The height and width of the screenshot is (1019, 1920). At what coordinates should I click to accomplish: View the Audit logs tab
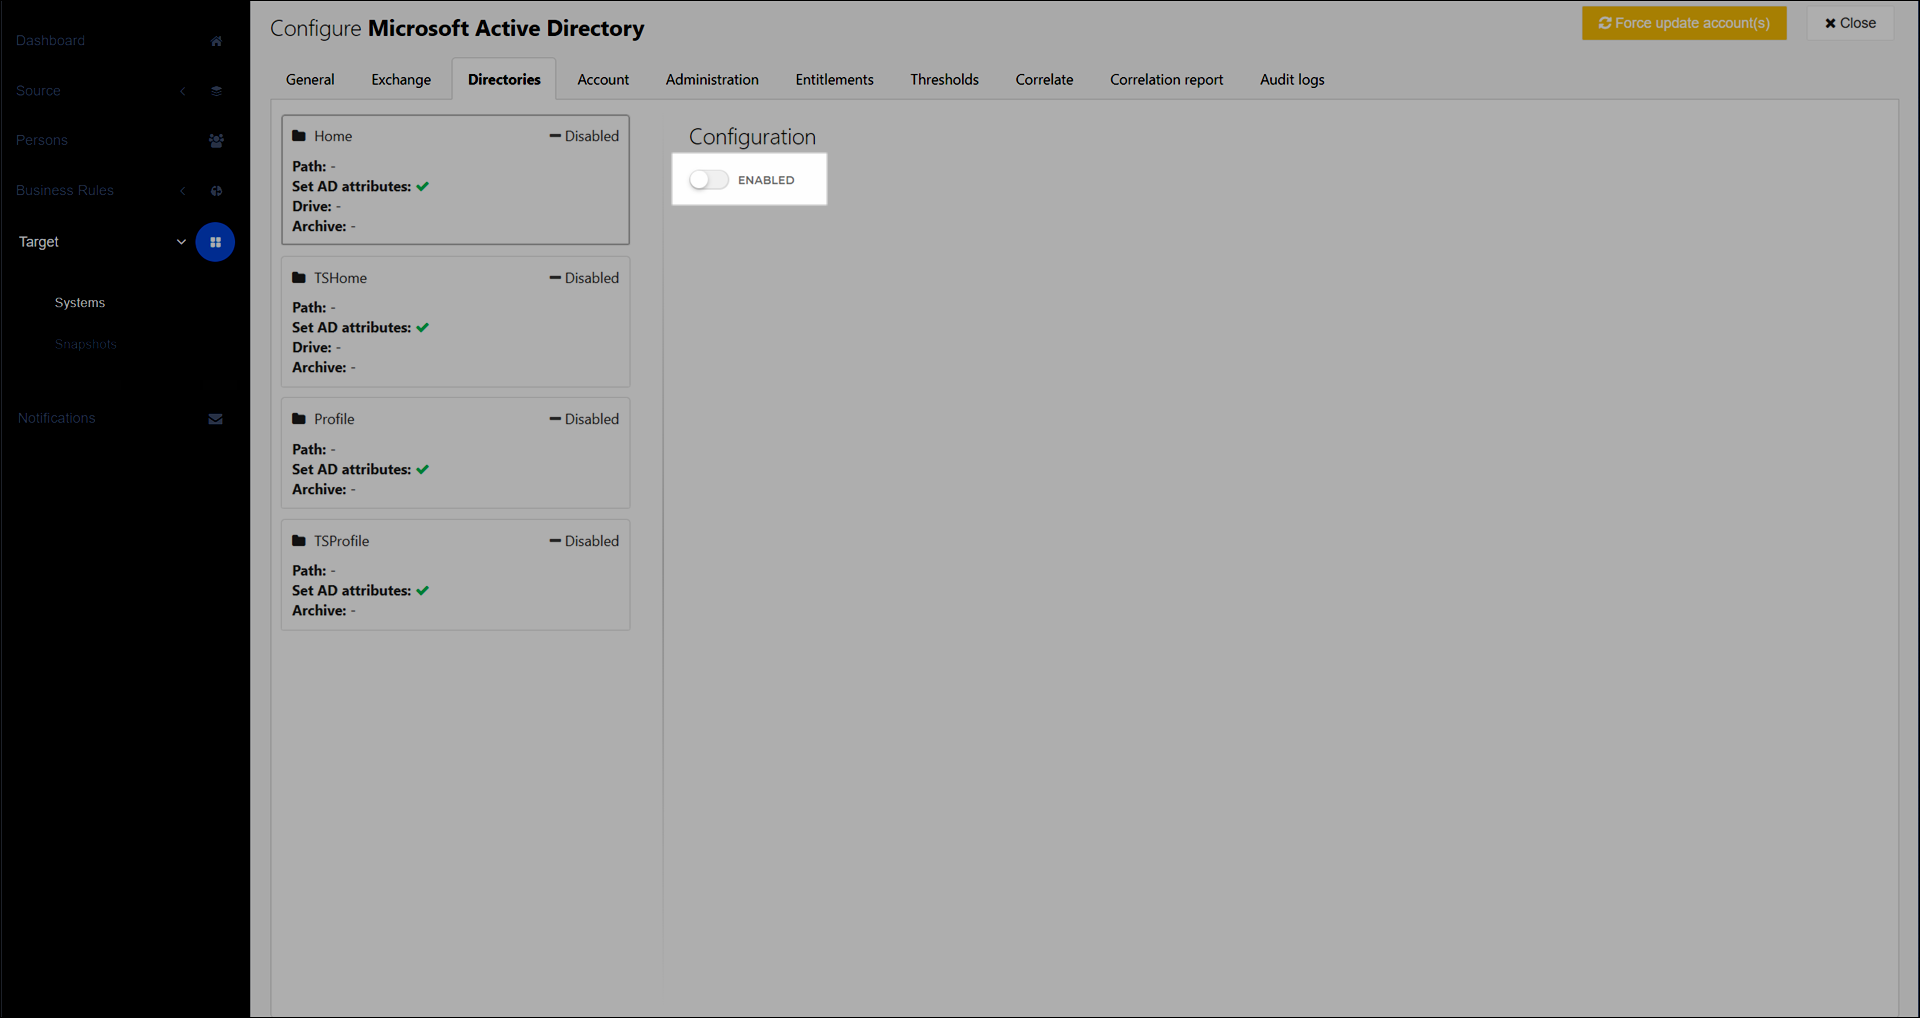(x=1292, y=80)
